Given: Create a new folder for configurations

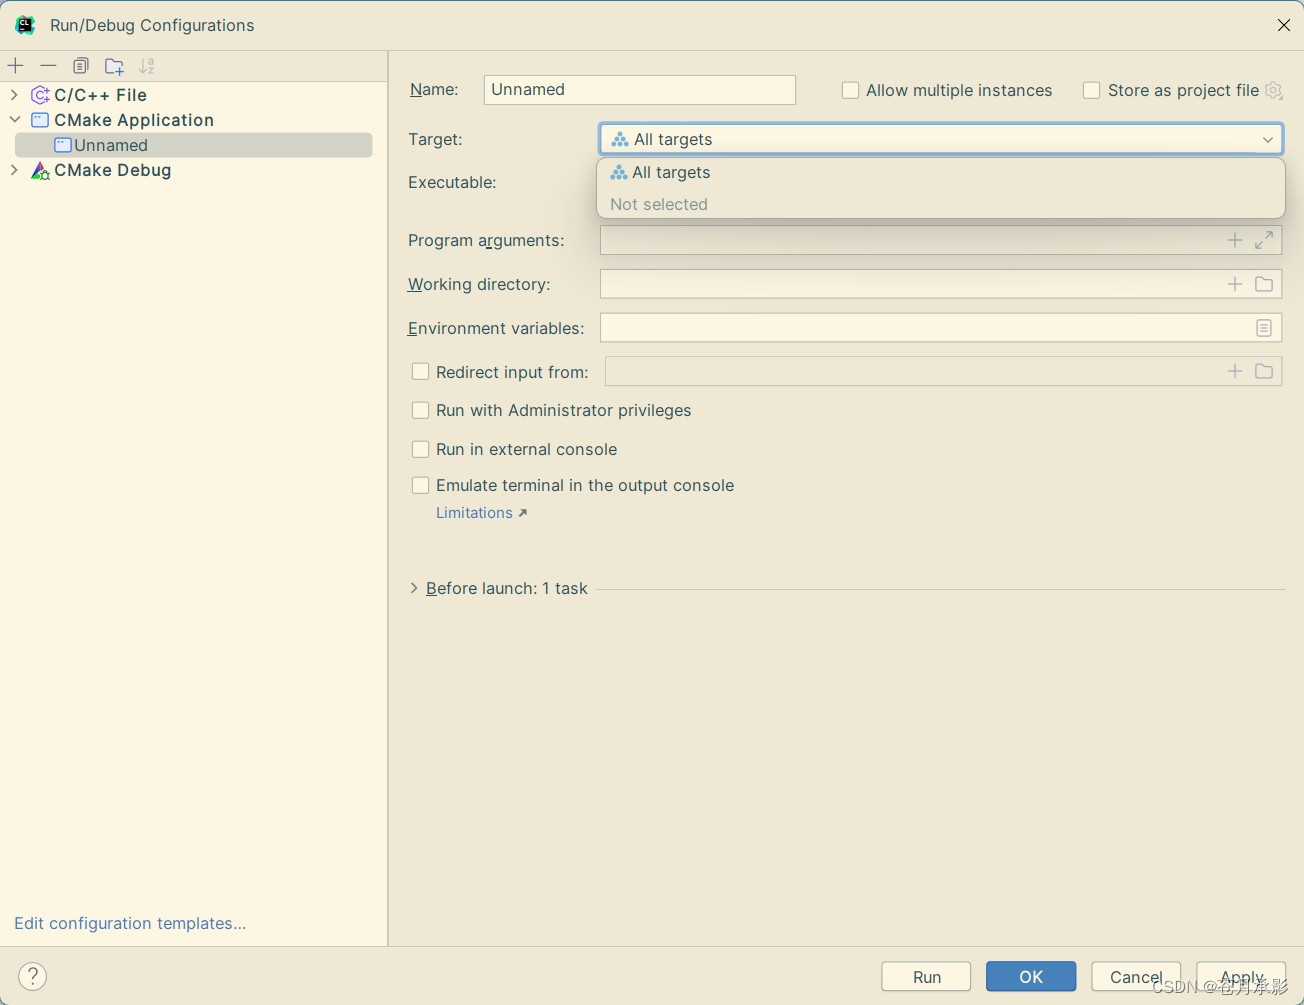Looking at the screenshot, I should (114, 66).
